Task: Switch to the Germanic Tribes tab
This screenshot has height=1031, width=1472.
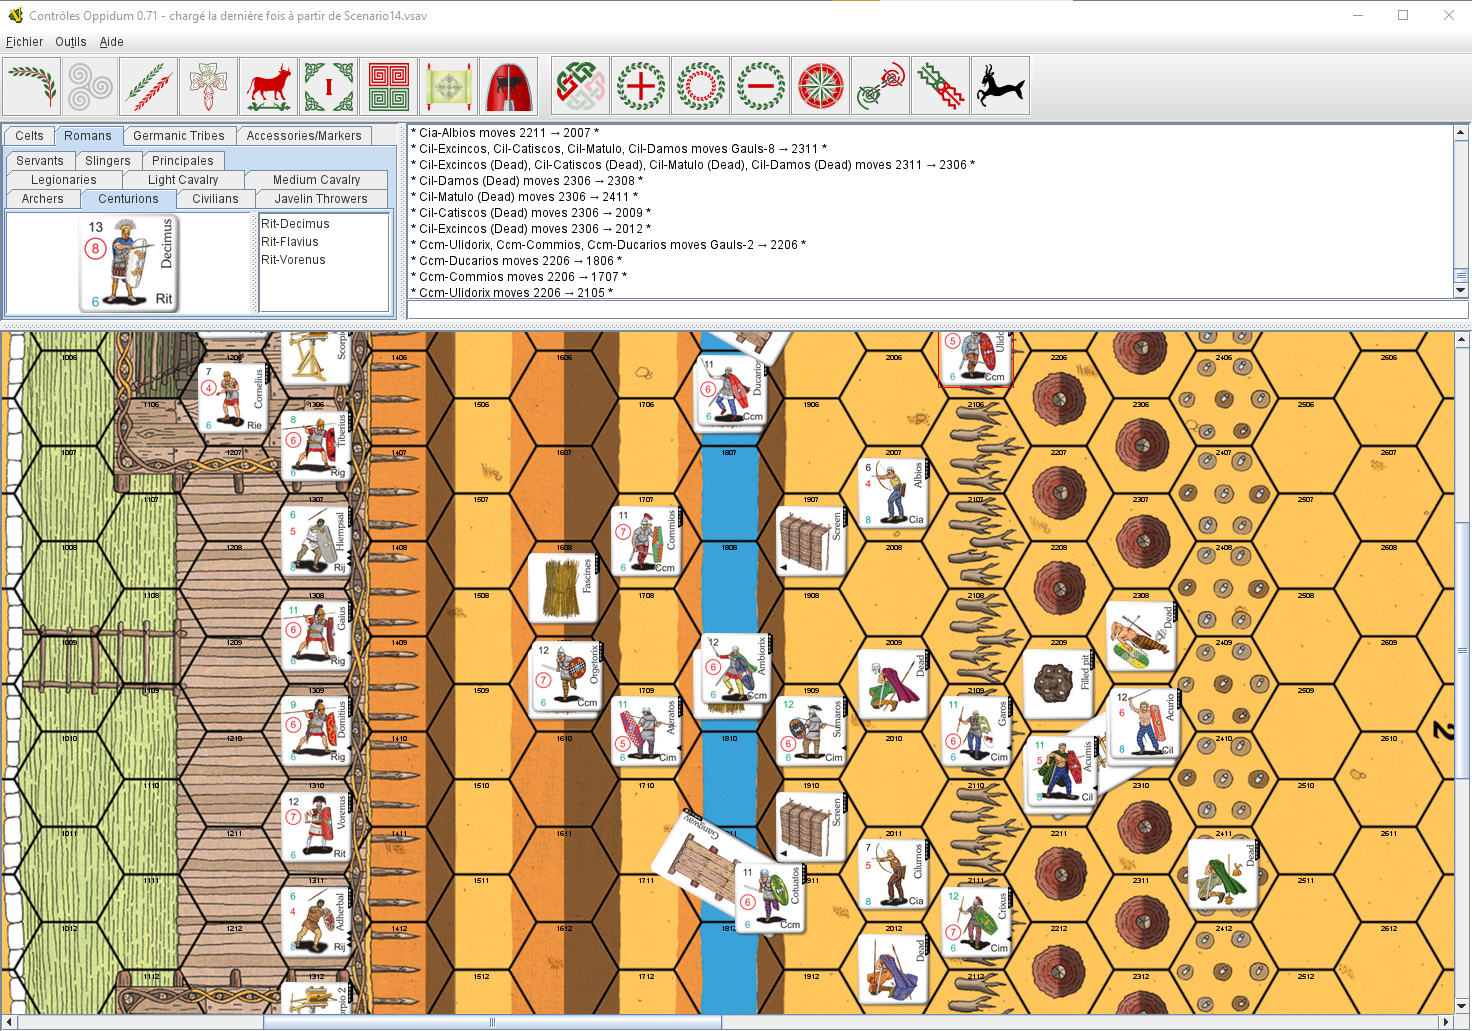Action: click(179, 136)
